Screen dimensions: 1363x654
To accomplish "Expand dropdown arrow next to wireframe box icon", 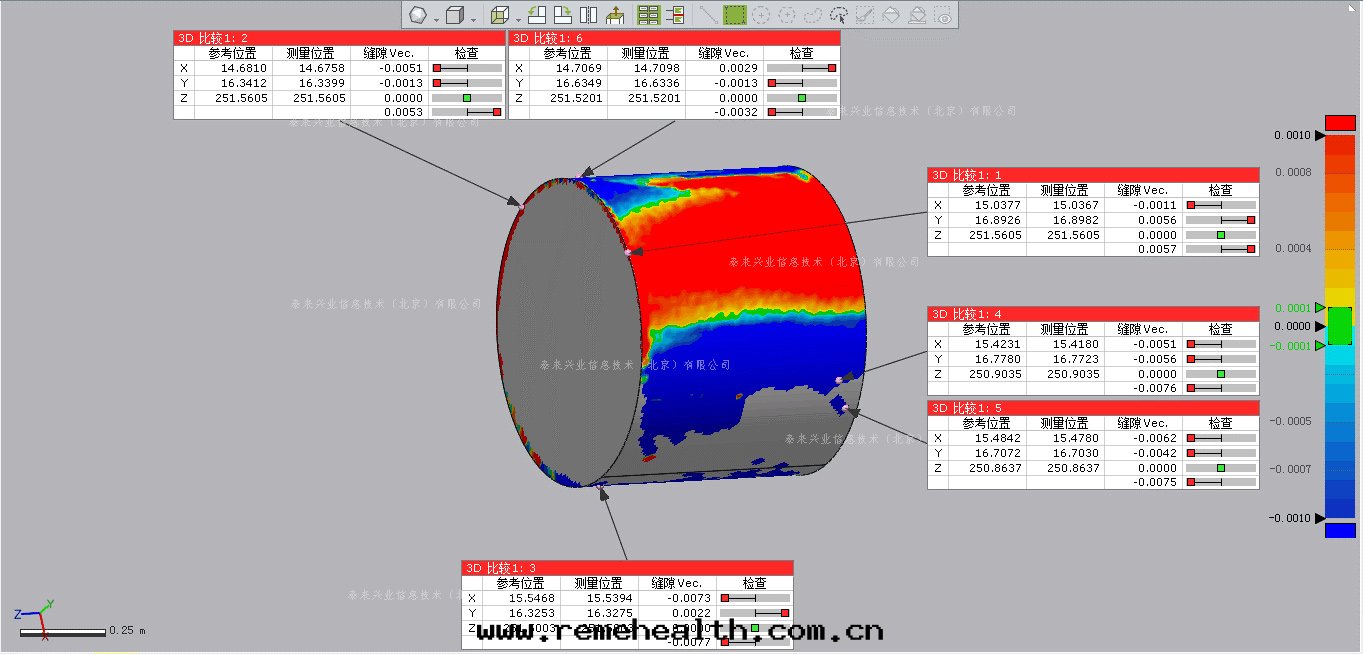I will (517, 17).
